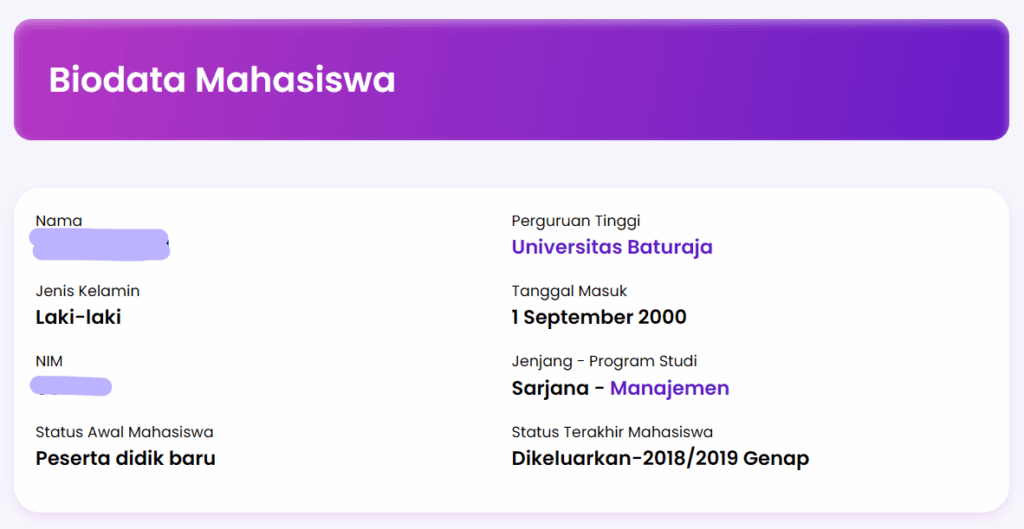The image size is (1024, 529).
Task: Click the Perguruan Tinggi label
Action: [576, 221]
